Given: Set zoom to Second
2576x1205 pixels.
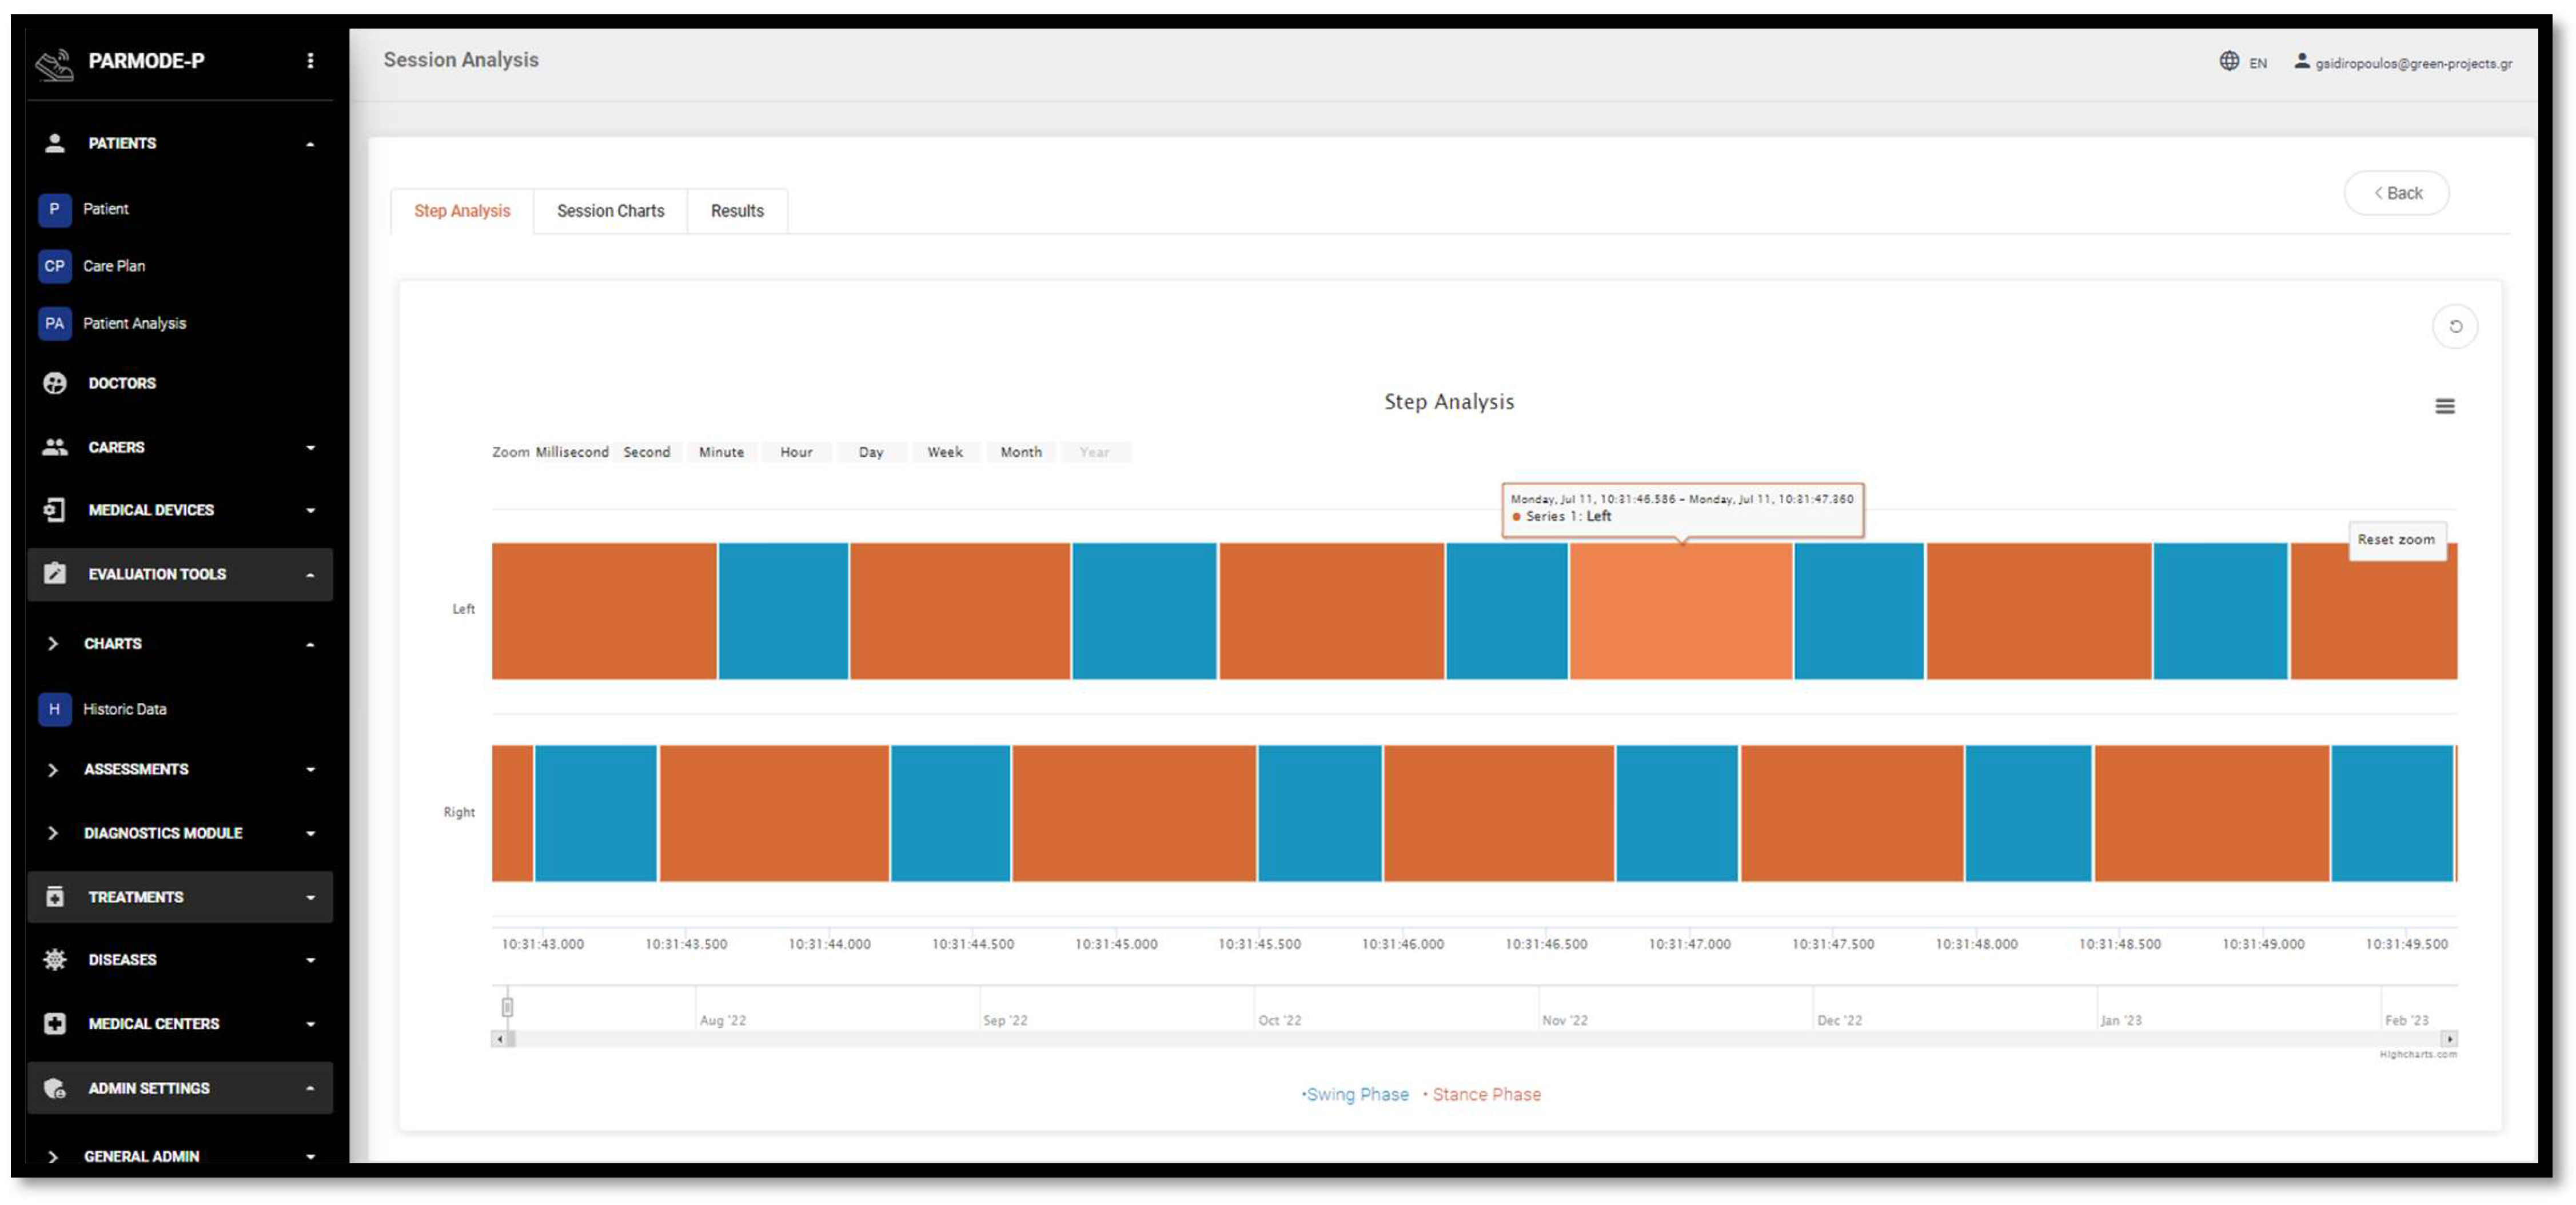Looking at the screenshot, I should tap(647, 452).
